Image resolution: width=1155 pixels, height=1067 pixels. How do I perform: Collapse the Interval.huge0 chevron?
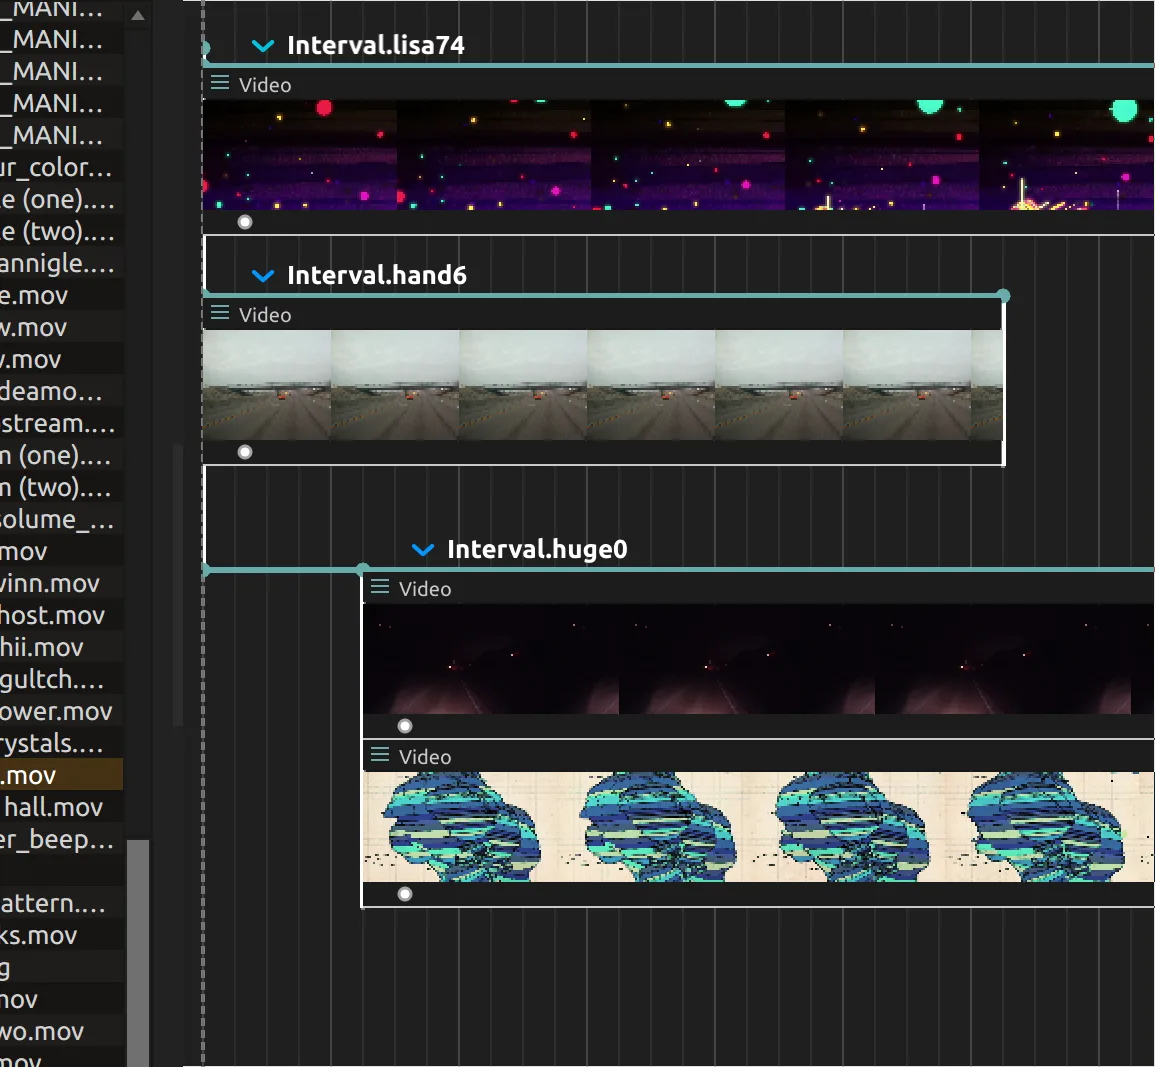(x=423, y=550)
